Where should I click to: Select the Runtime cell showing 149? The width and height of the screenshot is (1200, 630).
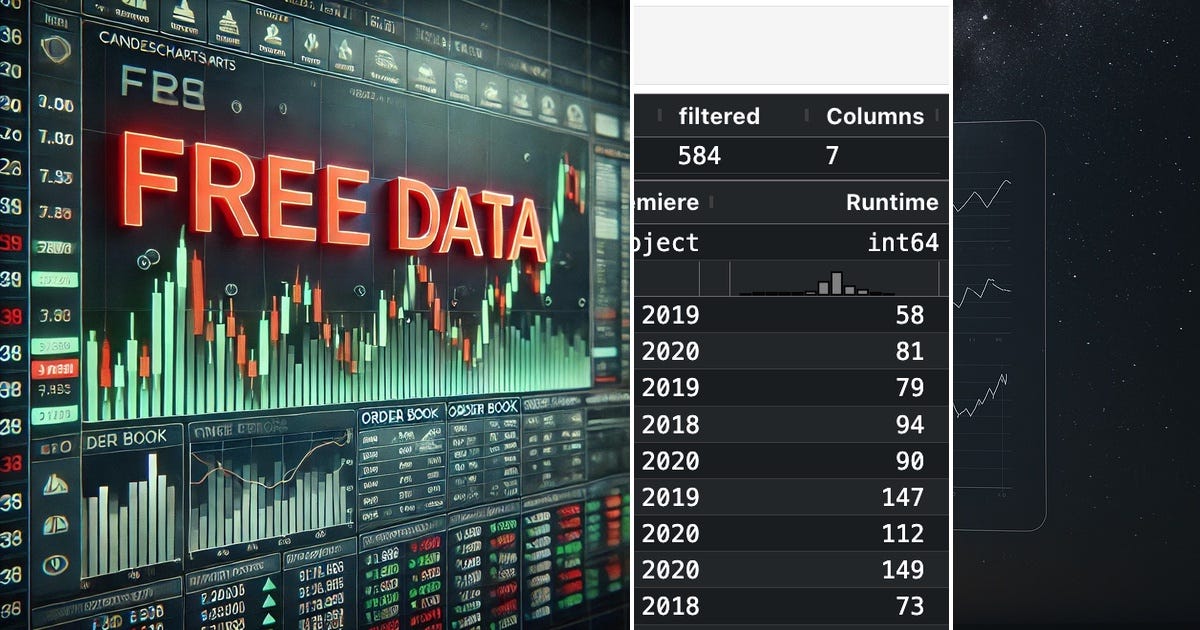902,570
